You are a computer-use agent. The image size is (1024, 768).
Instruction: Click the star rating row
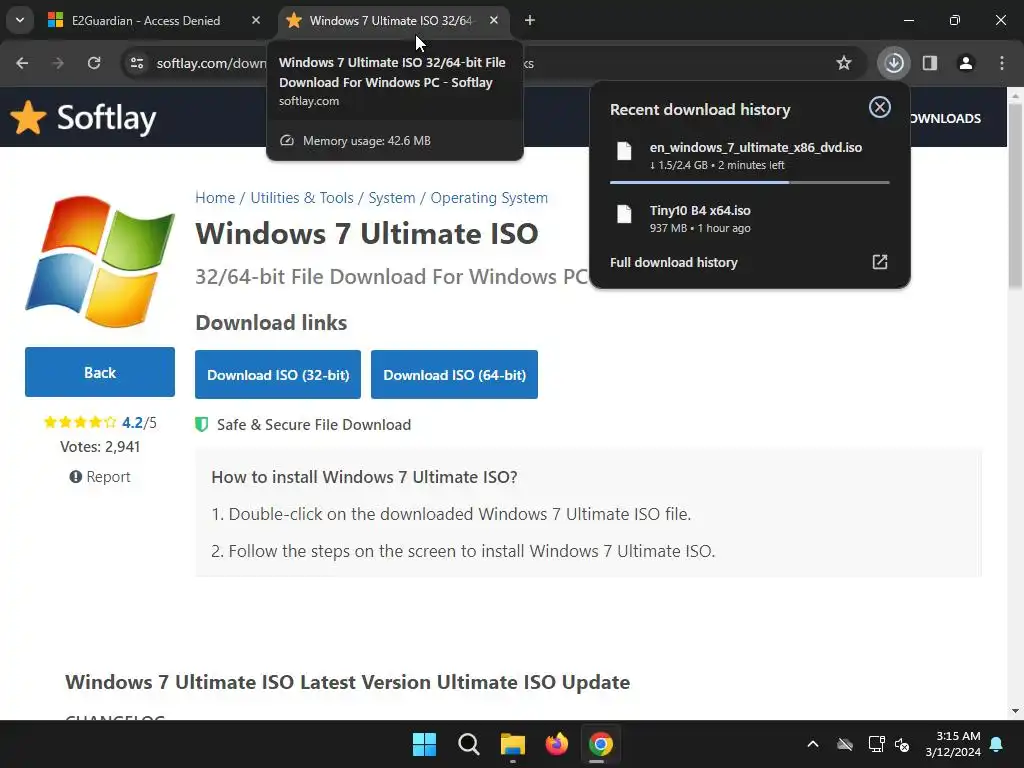point(80,423)
